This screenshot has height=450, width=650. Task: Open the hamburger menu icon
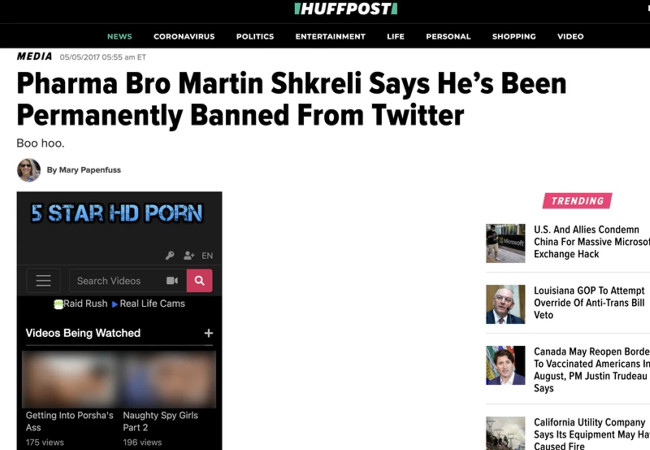(44, 281)
